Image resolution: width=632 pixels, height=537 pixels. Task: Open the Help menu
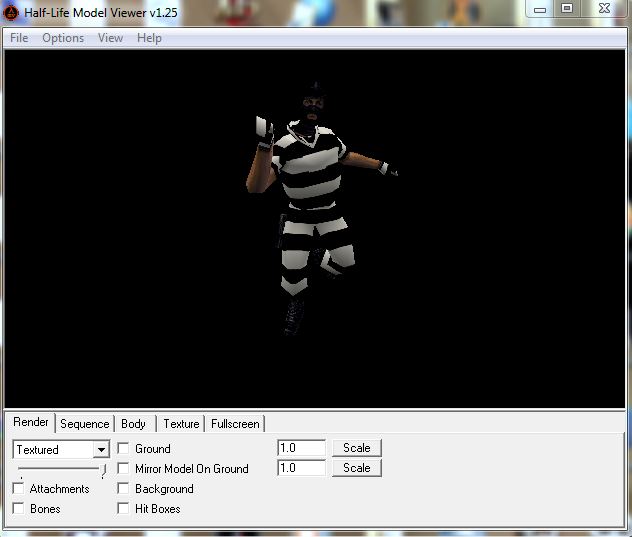click(x=149, y=38)
